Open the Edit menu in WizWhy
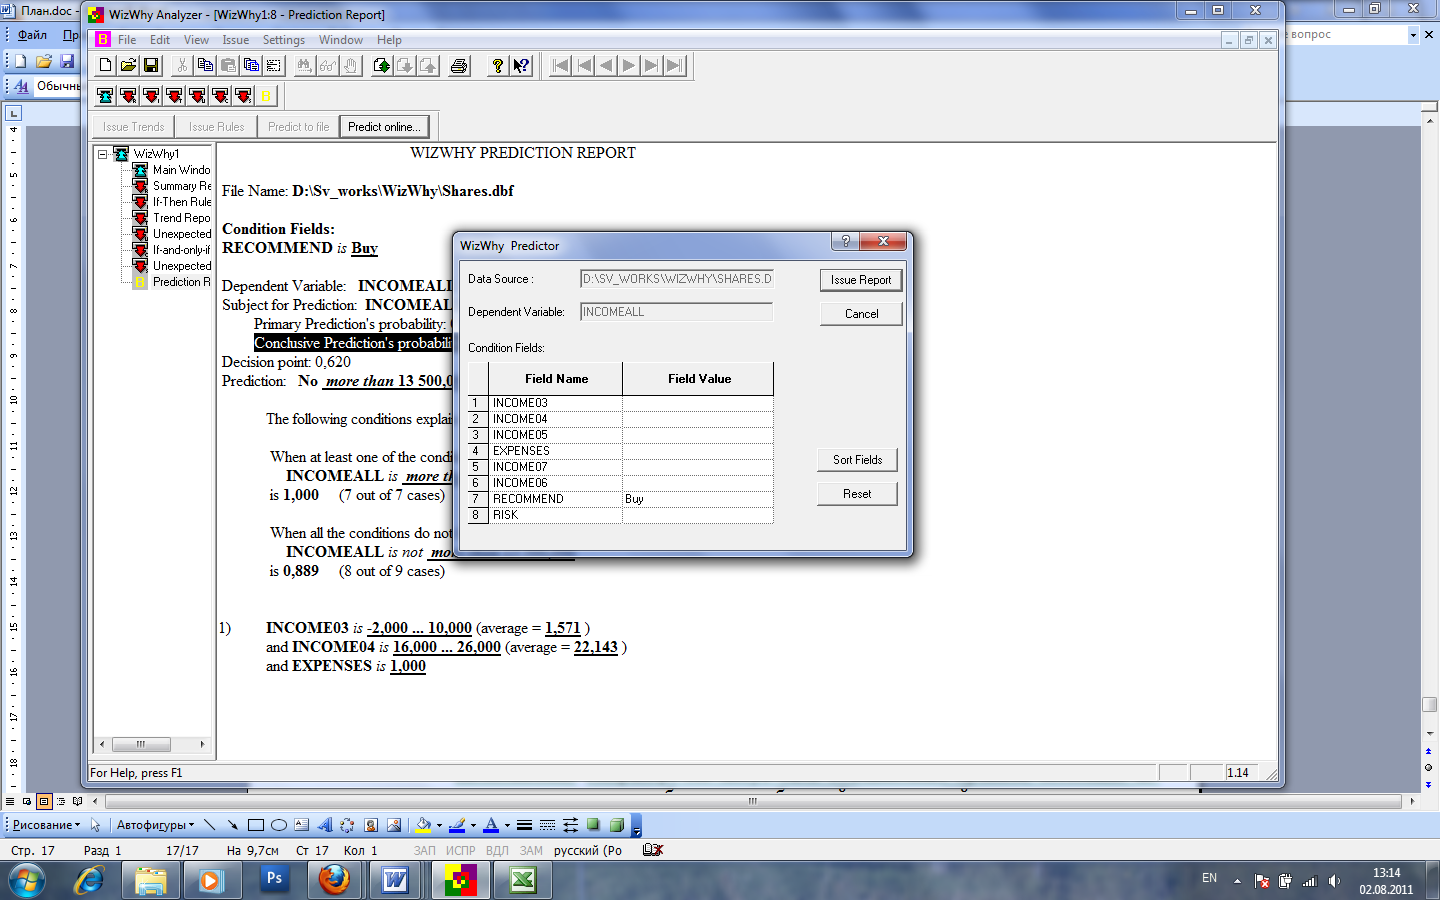The width and height of the screenshot is (1440, 900). coord(160,40)
